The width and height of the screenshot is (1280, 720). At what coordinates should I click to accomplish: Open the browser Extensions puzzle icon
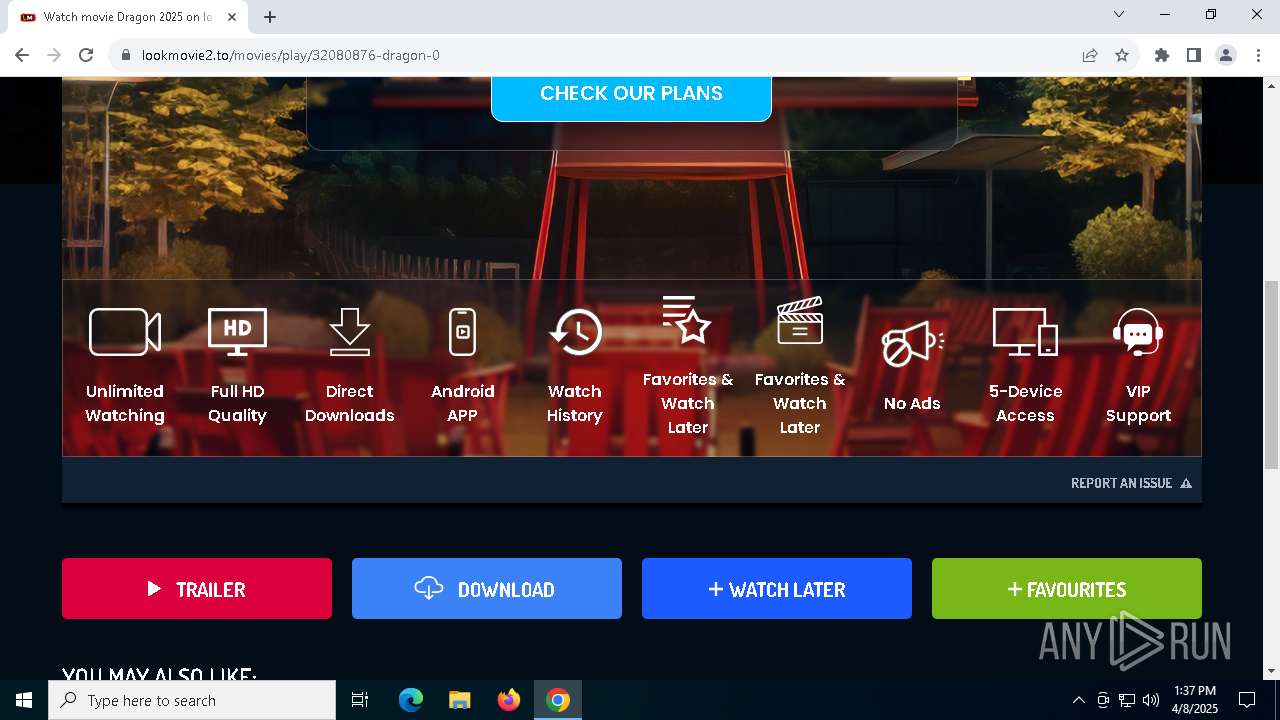(x=1162, y=55)
